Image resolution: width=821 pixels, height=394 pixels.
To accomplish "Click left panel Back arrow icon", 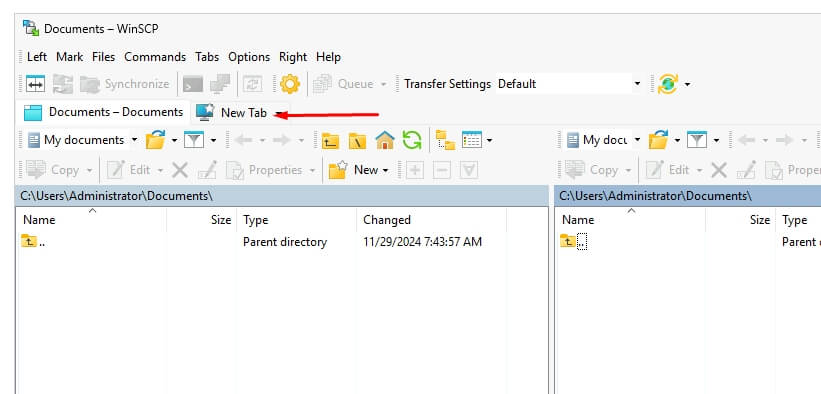I will pyautogui.click(x=243, y=140).
